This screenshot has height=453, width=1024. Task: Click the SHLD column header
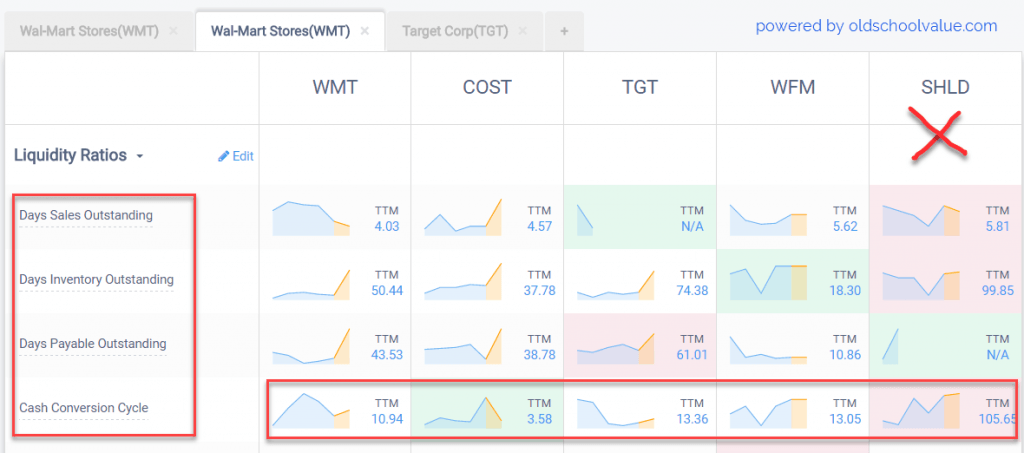coord(946,88)
